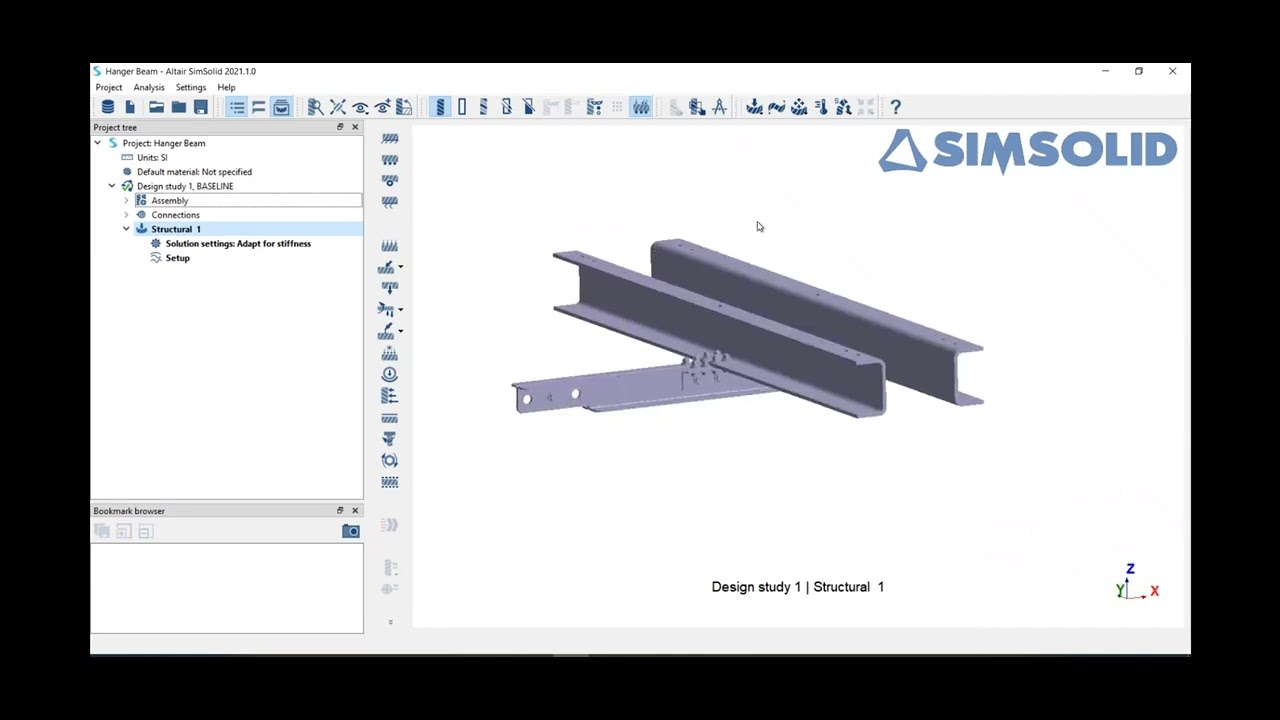
Task: Click the XYZ axis triad in viewport
Action: (x=1137, y=583)
